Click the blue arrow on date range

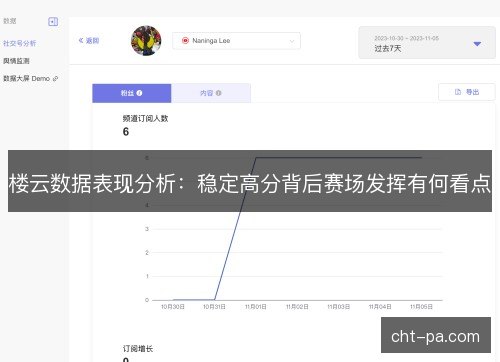(x=477, y=44)
